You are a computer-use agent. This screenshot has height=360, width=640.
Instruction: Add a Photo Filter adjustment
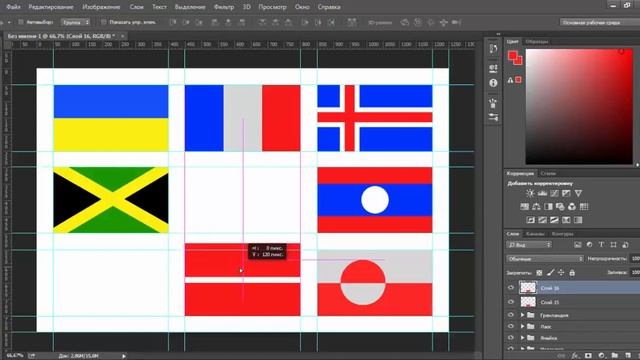coord(560,207)
